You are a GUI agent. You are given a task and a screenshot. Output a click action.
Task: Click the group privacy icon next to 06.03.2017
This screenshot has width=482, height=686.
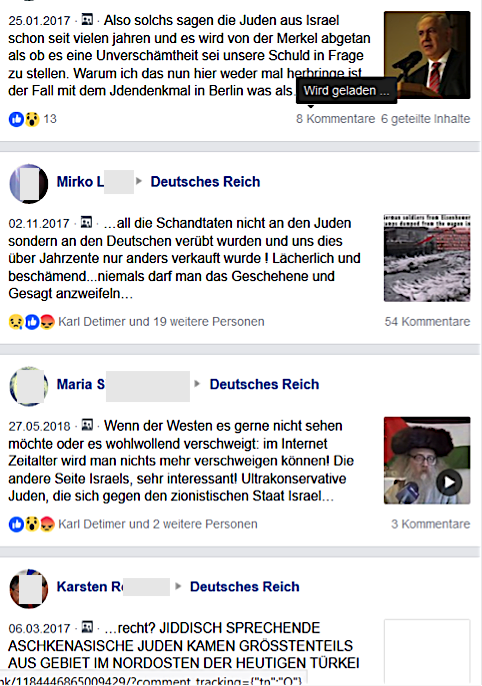(x=87, y=627)
